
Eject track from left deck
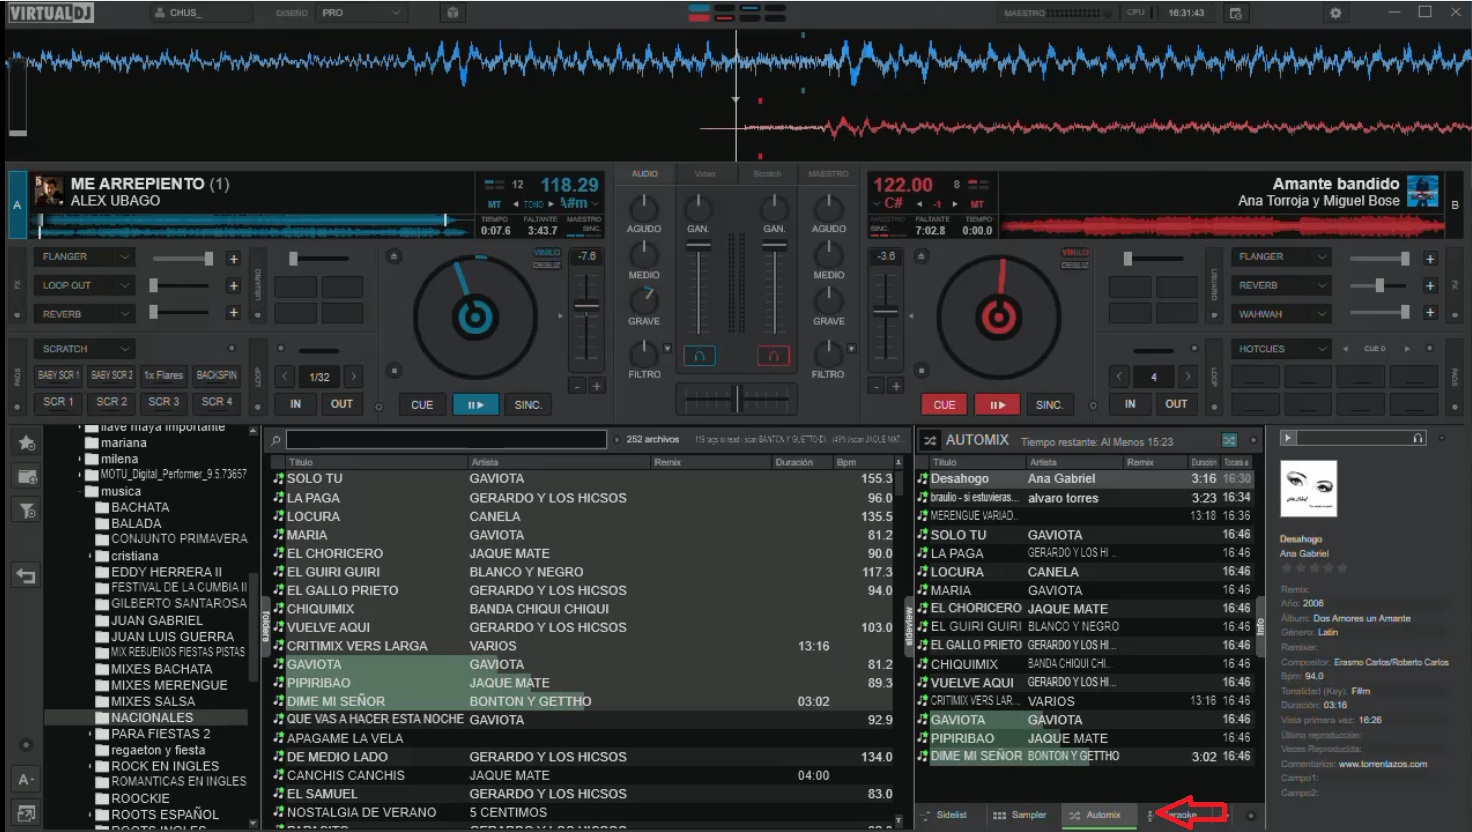(394, 257)
